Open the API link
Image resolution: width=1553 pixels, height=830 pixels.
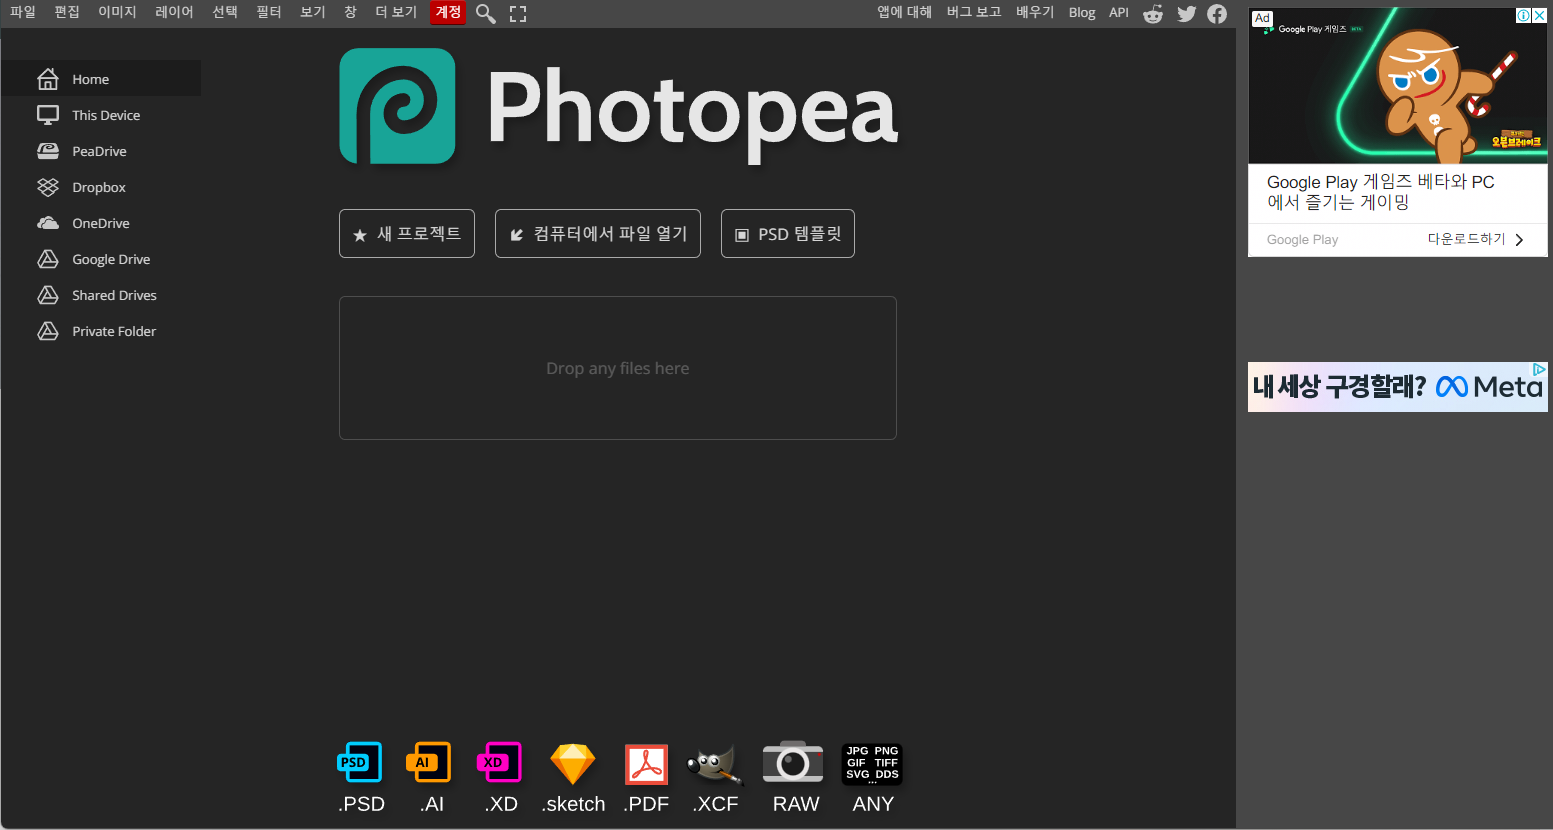[x=1119, y=12]
